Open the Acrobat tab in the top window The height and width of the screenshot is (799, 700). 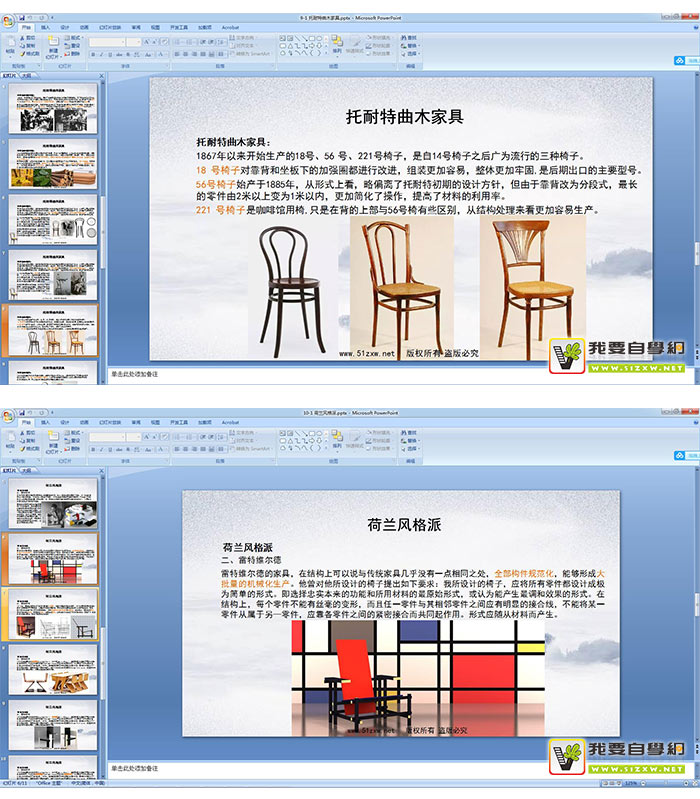coord(230,28)
